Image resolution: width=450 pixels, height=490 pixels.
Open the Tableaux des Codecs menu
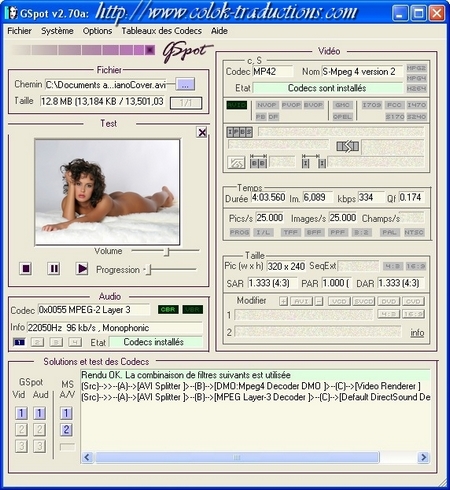click(161, 31)
